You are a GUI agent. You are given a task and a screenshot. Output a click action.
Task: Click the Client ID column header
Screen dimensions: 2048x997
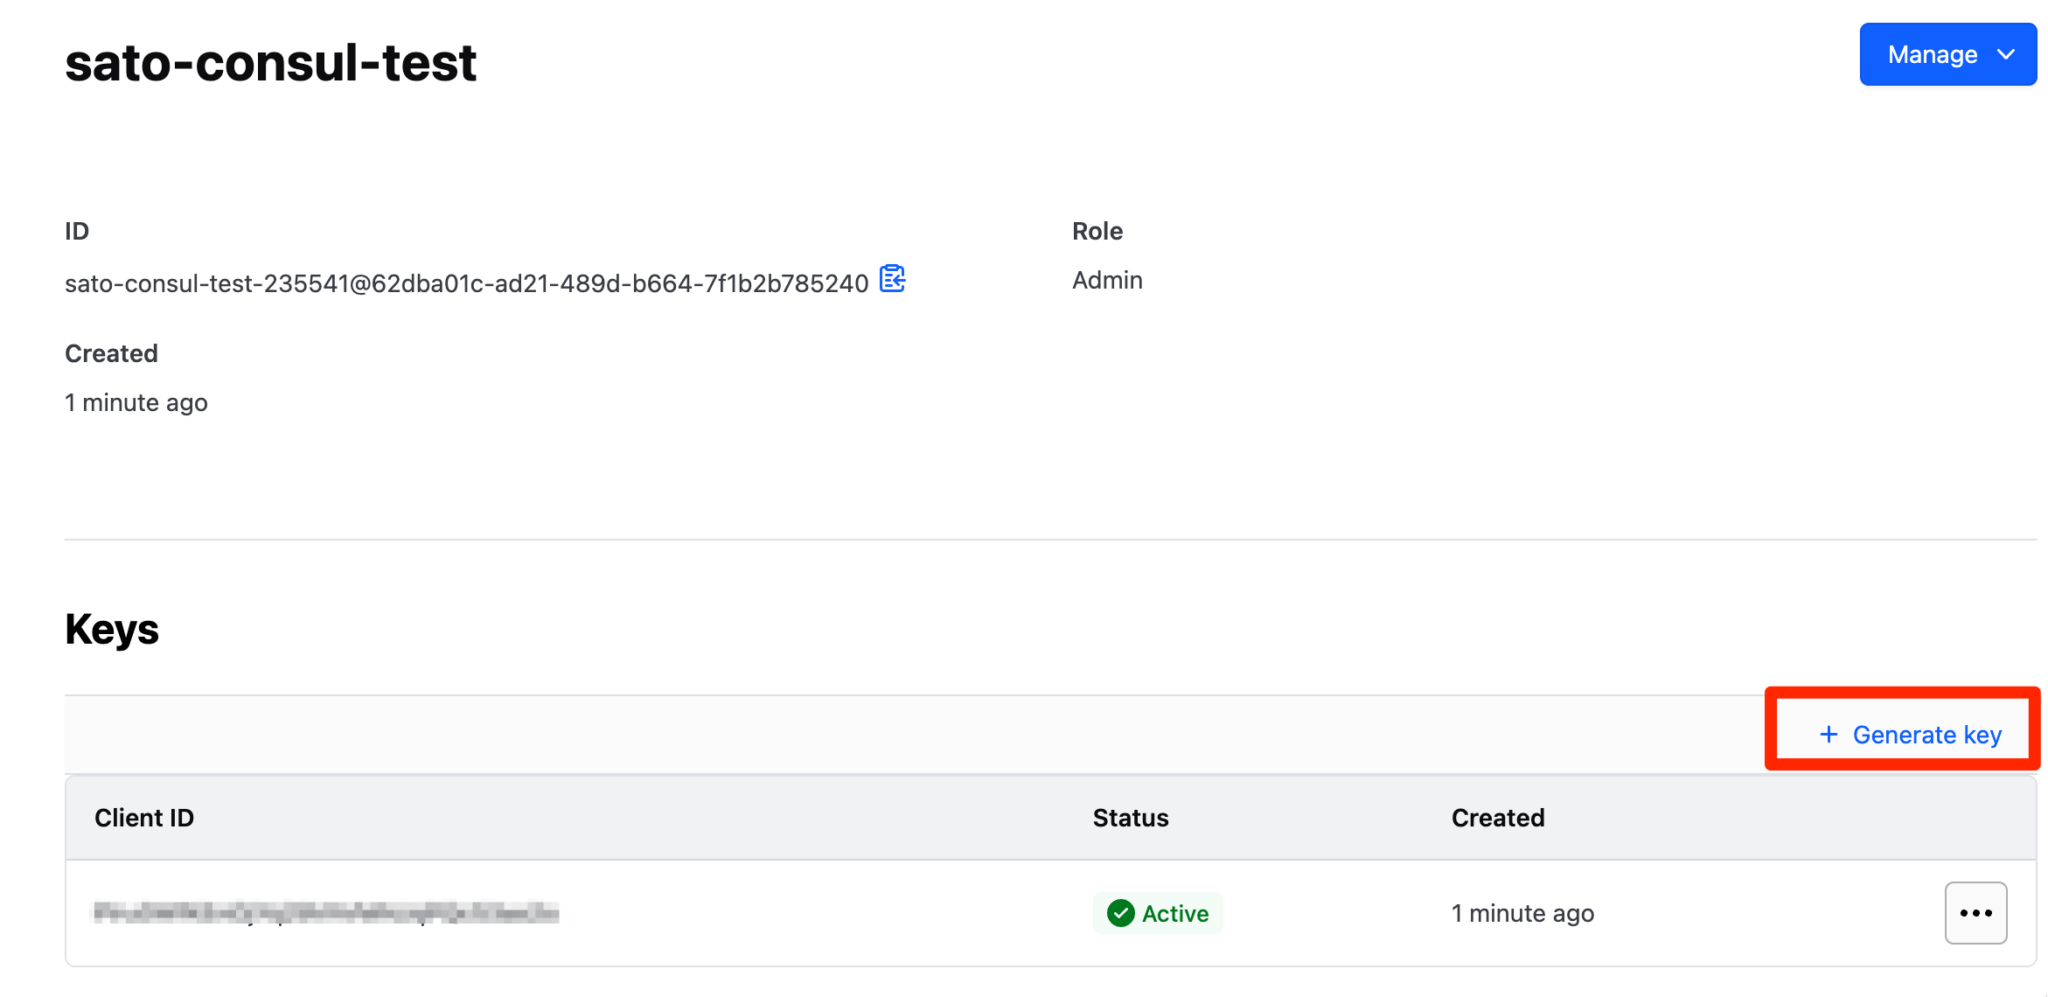coord(144,818)
